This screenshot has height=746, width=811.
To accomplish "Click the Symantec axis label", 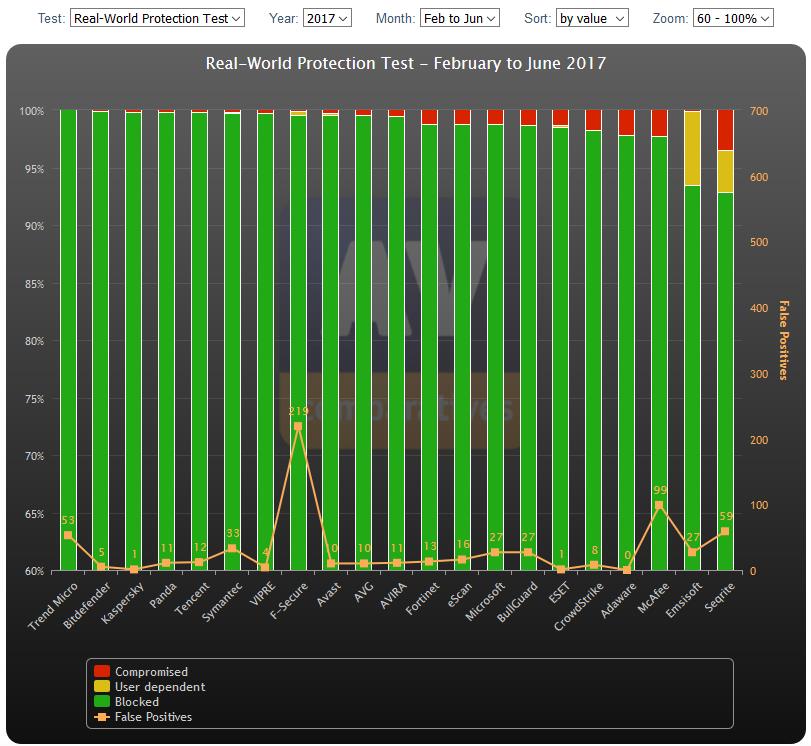I will point(222,602).
